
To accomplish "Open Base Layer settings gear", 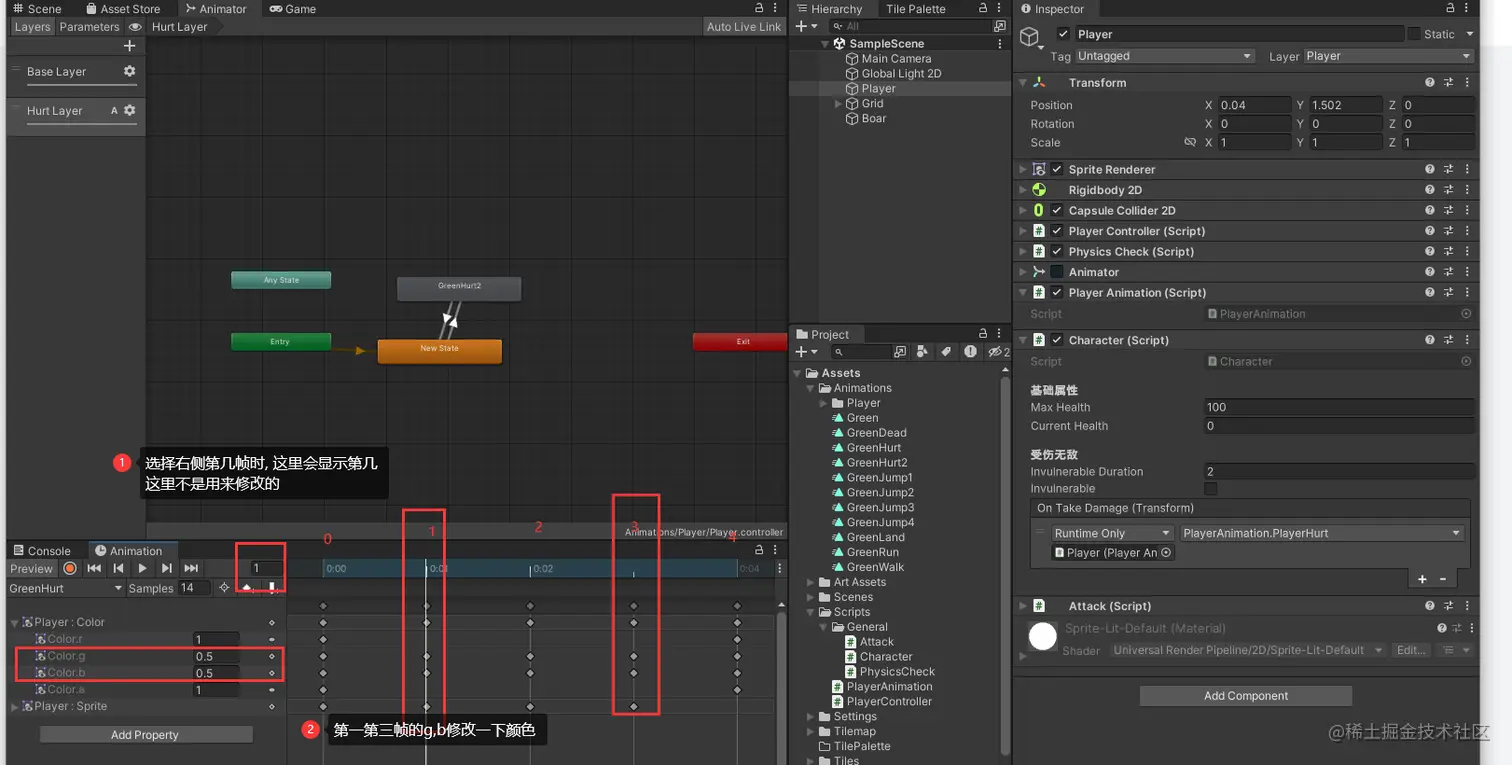I will pos(129,72).
